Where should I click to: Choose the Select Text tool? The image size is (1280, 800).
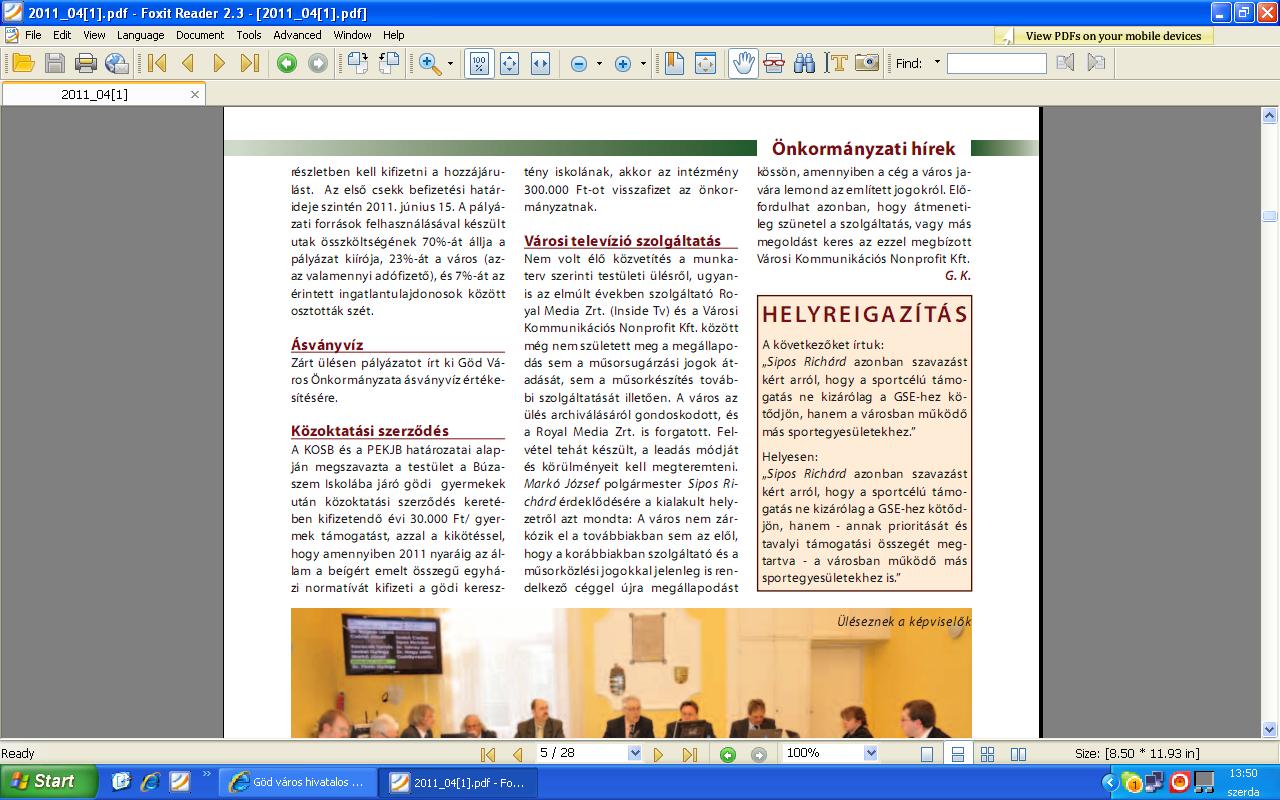pyautogui.click(x=836, y=64)
